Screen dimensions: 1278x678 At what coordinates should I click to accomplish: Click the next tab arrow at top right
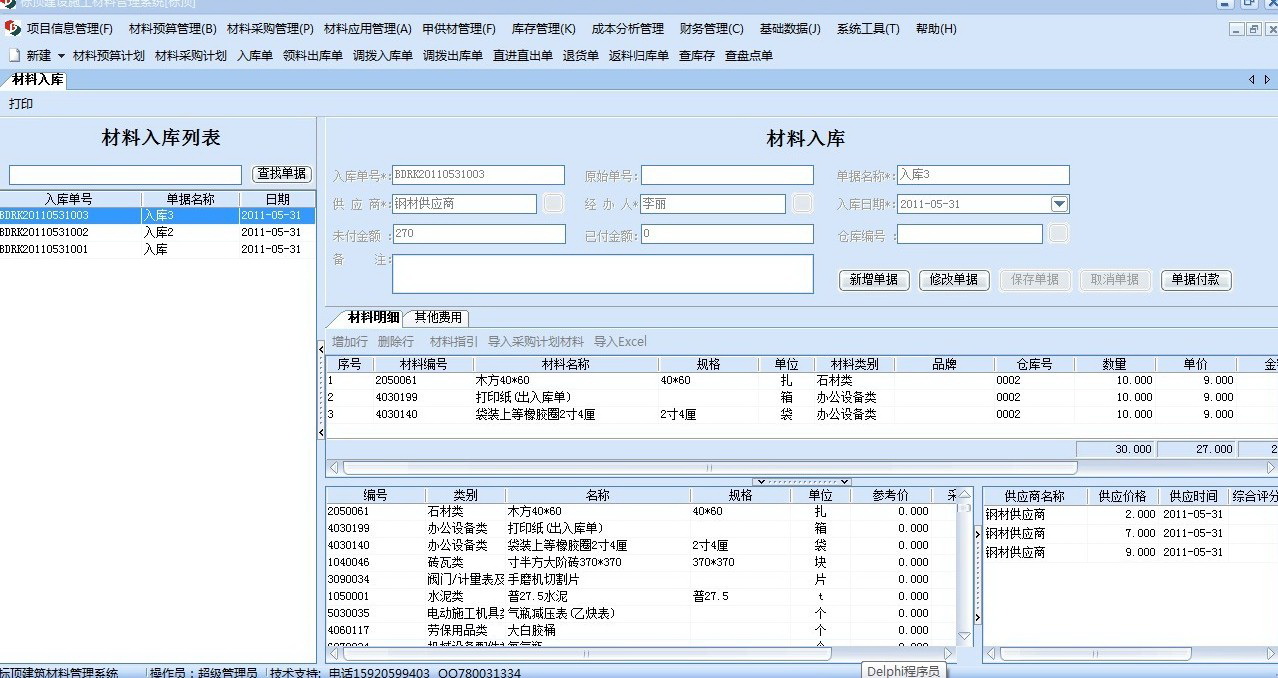pos(1266,79)
